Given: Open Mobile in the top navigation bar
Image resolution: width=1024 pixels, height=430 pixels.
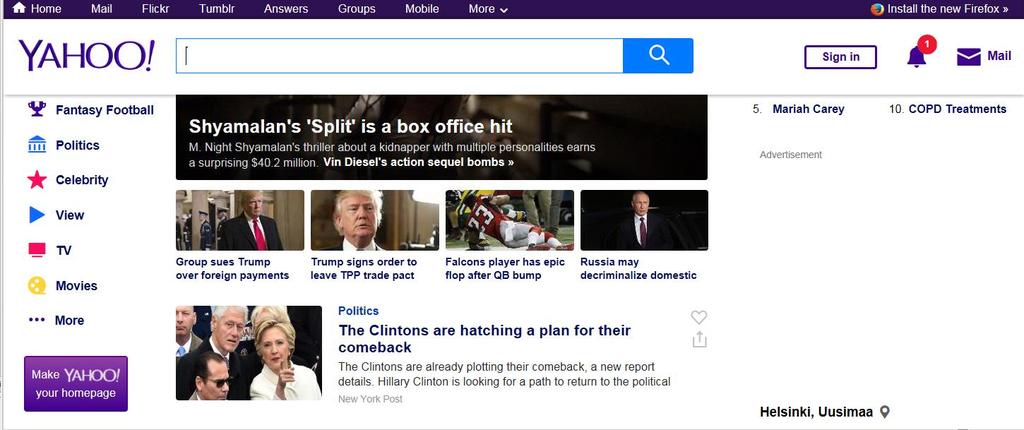Looking at the screenshot, I should click(422, 9).
